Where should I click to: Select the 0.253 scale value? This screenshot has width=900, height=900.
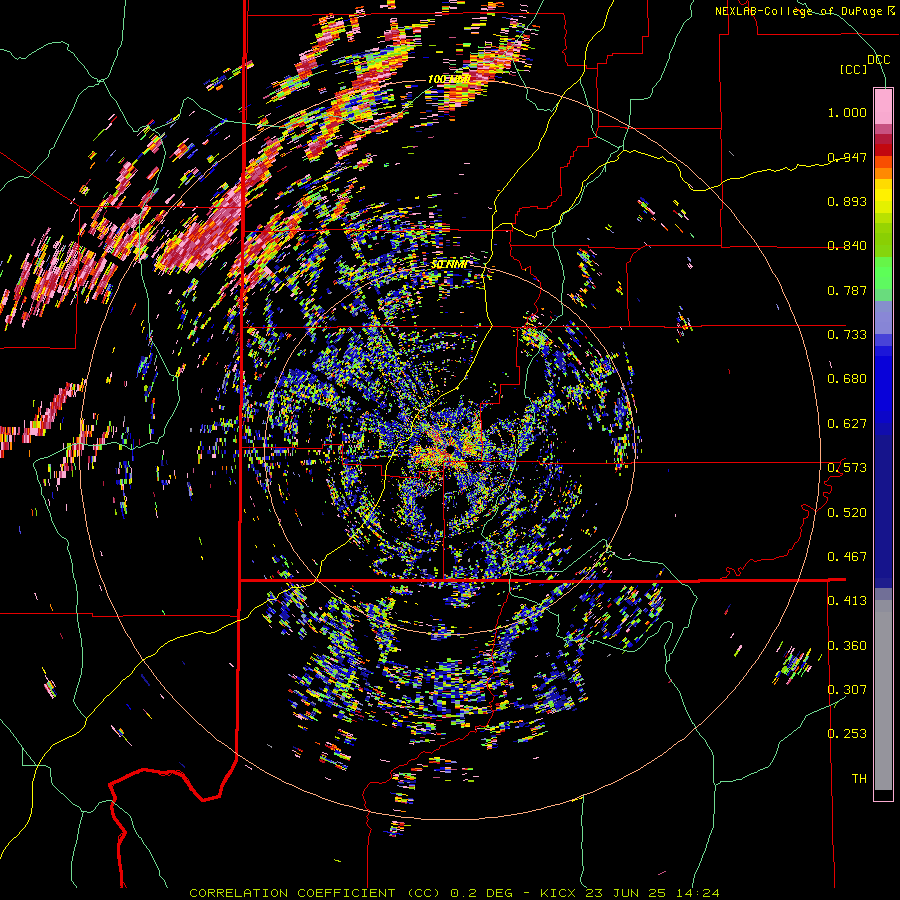[x=847, y=734]
